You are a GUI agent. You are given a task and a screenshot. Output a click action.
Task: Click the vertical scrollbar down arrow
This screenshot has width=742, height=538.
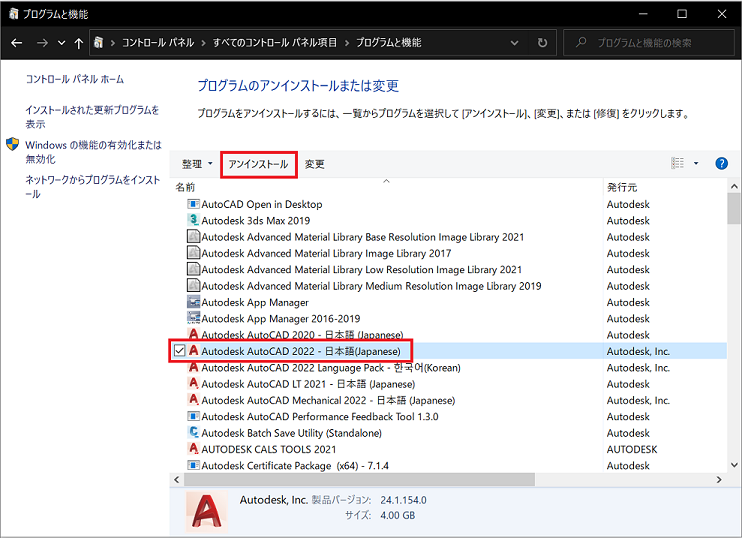[x=734, y=465]
